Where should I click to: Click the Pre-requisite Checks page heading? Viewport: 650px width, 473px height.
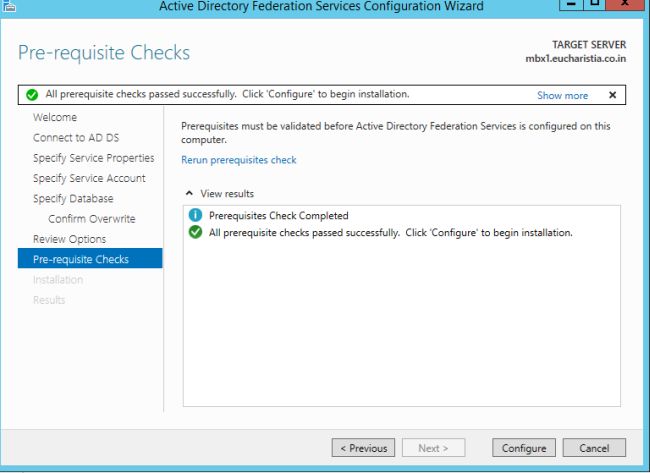click(x=104, y=53)
